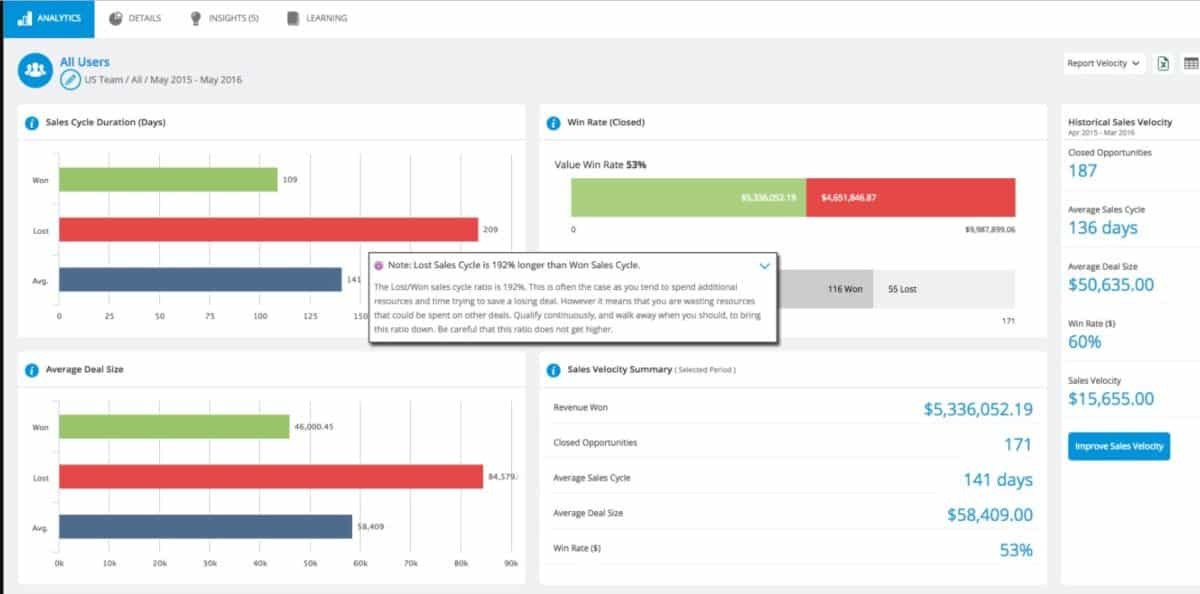Screen dimensions: 1200x594
Task: Click info icon for Sales Velocity Summary
Action: [553, 370]
